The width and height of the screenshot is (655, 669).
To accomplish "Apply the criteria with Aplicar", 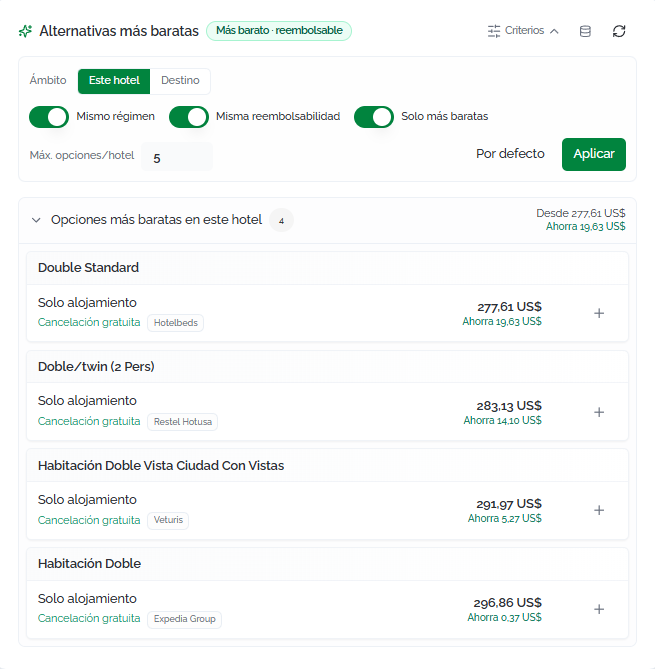I will coord(594,154).
